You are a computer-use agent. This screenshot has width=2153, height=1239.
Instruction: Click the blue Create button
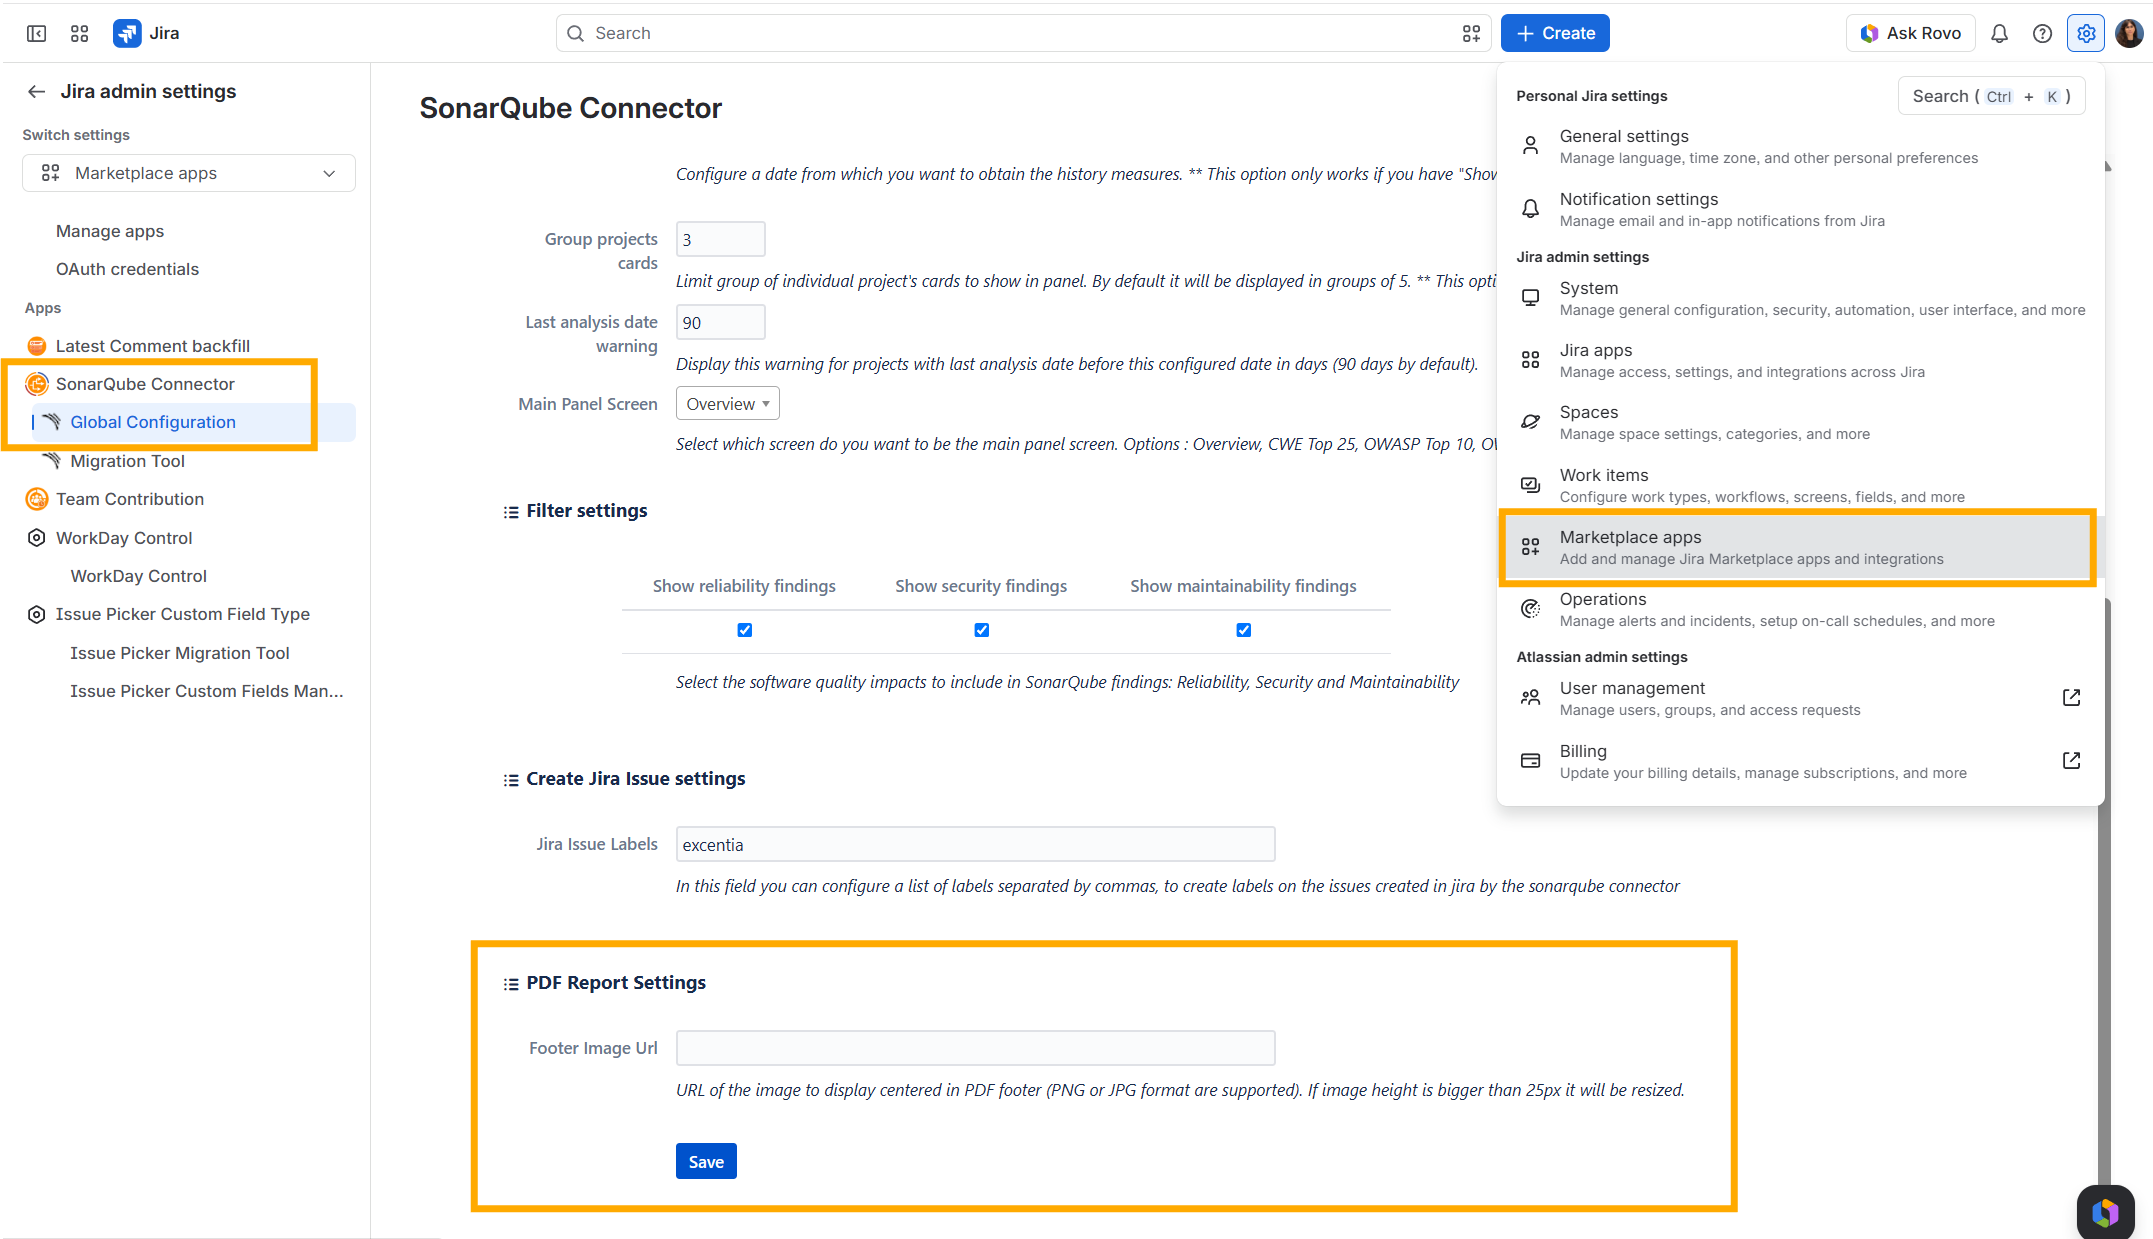pos(1555,33)
